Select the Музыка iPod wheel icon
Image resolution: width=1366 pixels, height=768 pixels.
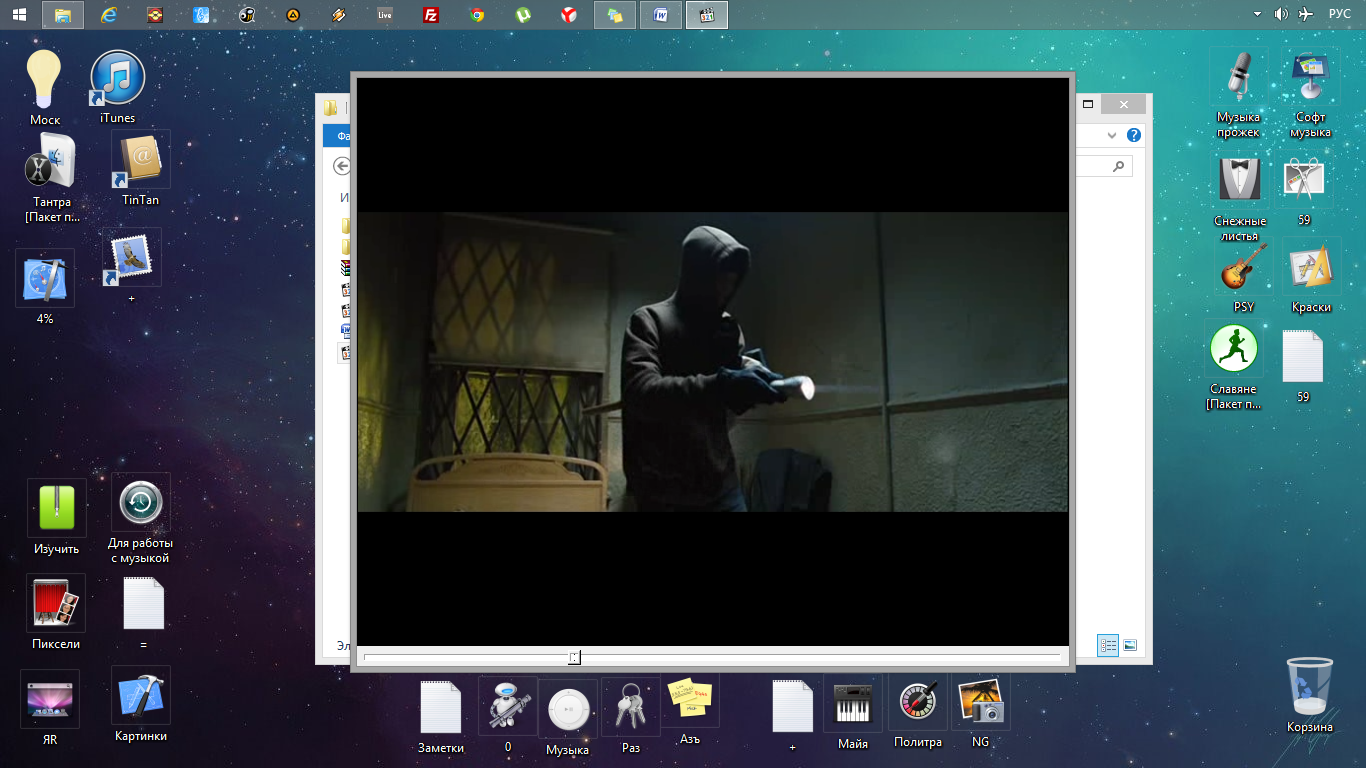(568, 718)
